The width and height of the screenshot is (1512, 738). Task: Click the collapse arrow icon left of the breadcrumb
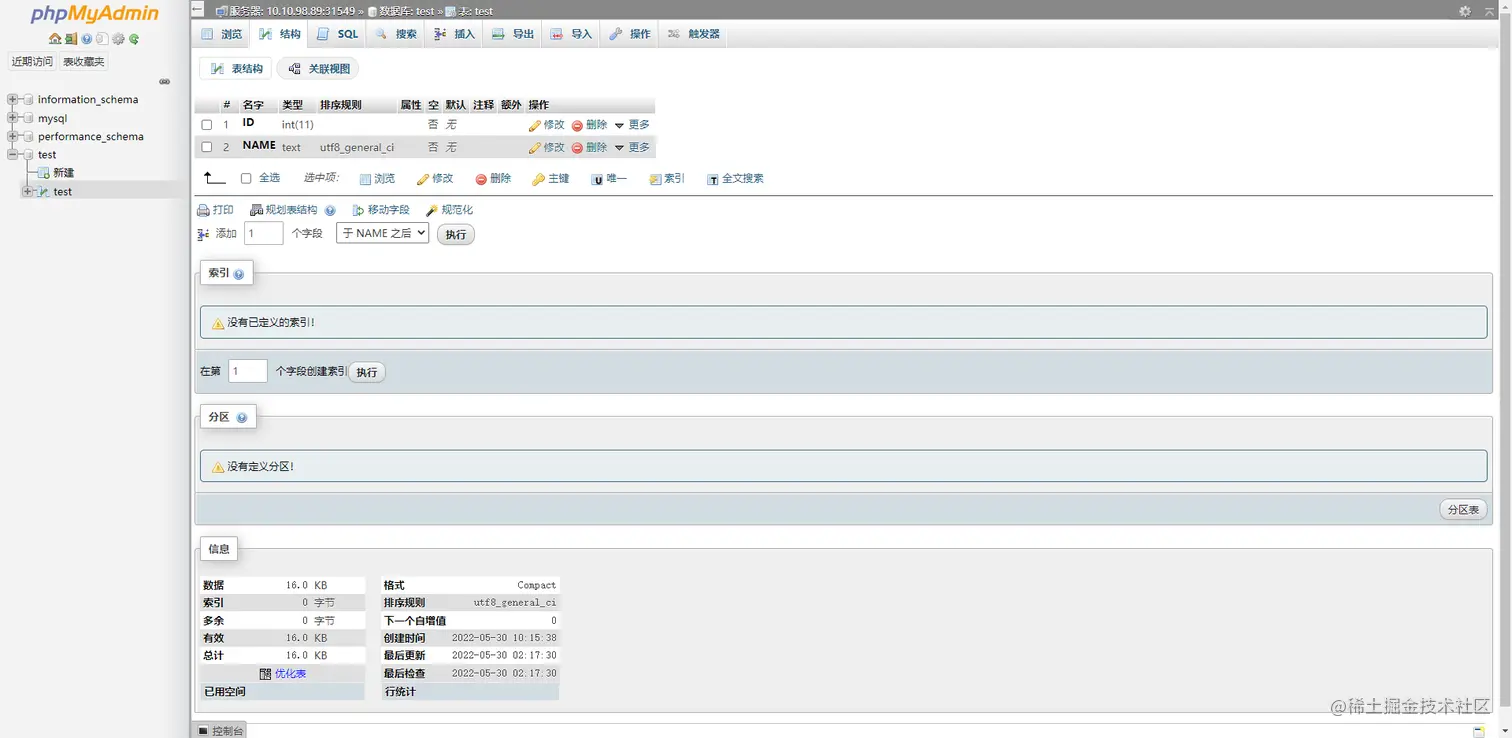[198, 10]
